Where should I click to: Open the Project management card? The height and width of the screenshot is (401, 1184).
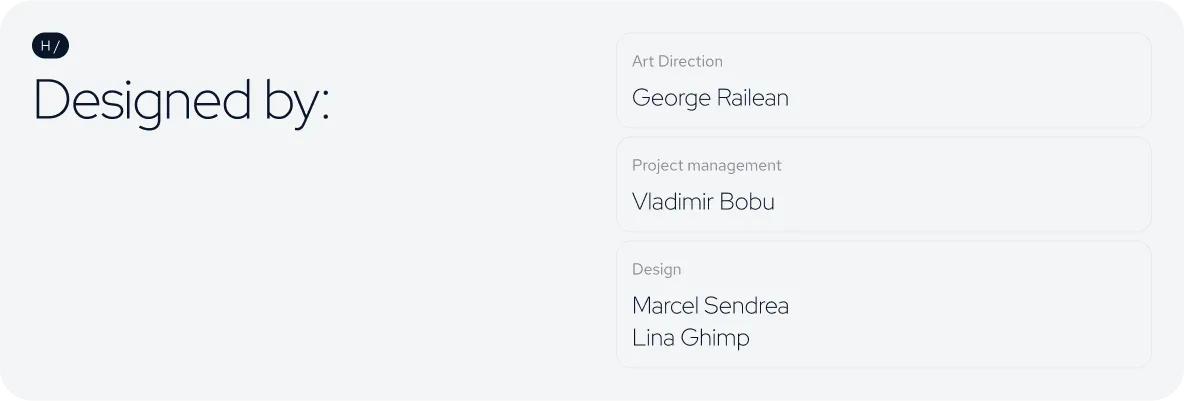(883, 184)
